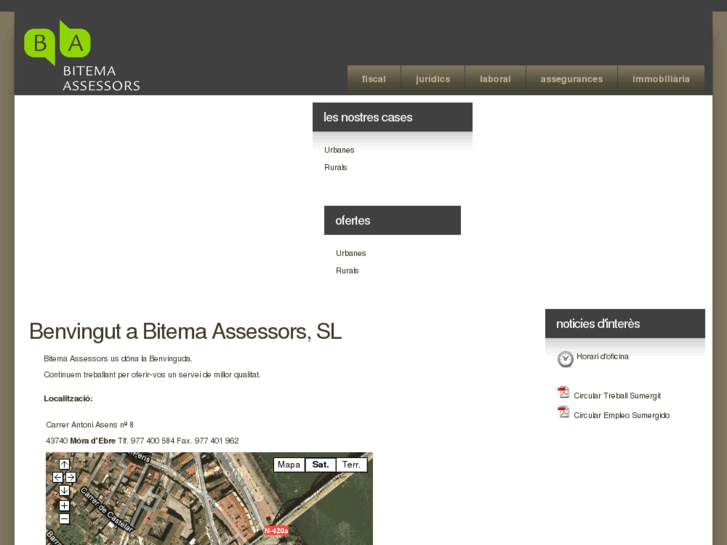Switch map to Terr. view

pyautogui.click(x=351, y=465)
